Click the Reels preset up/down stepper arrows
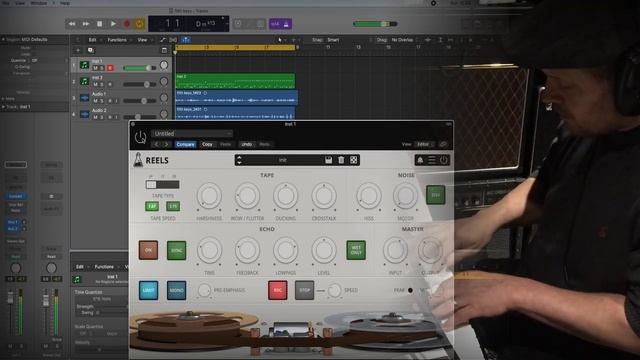 (239, 160)
